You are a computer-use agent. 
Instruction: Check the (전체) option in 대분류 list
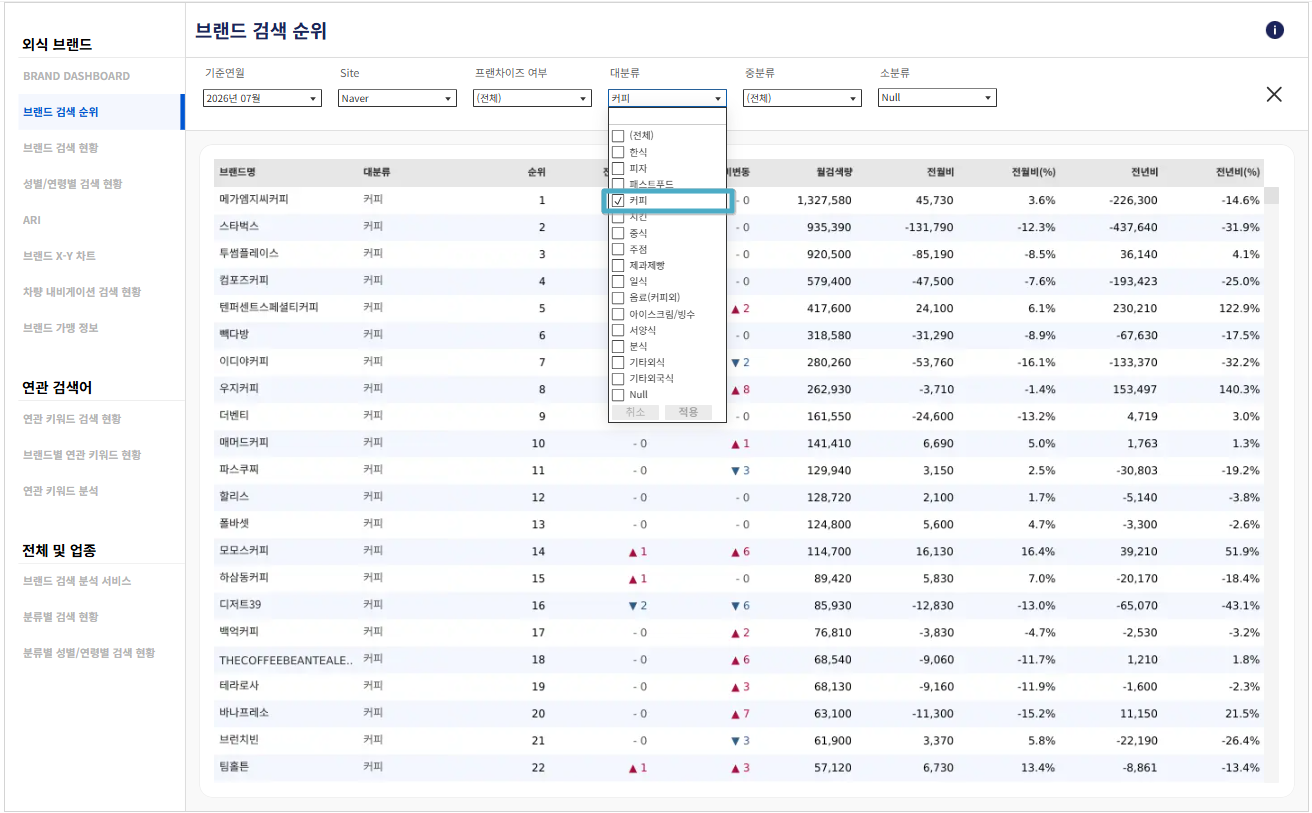[x=618, y=136]
